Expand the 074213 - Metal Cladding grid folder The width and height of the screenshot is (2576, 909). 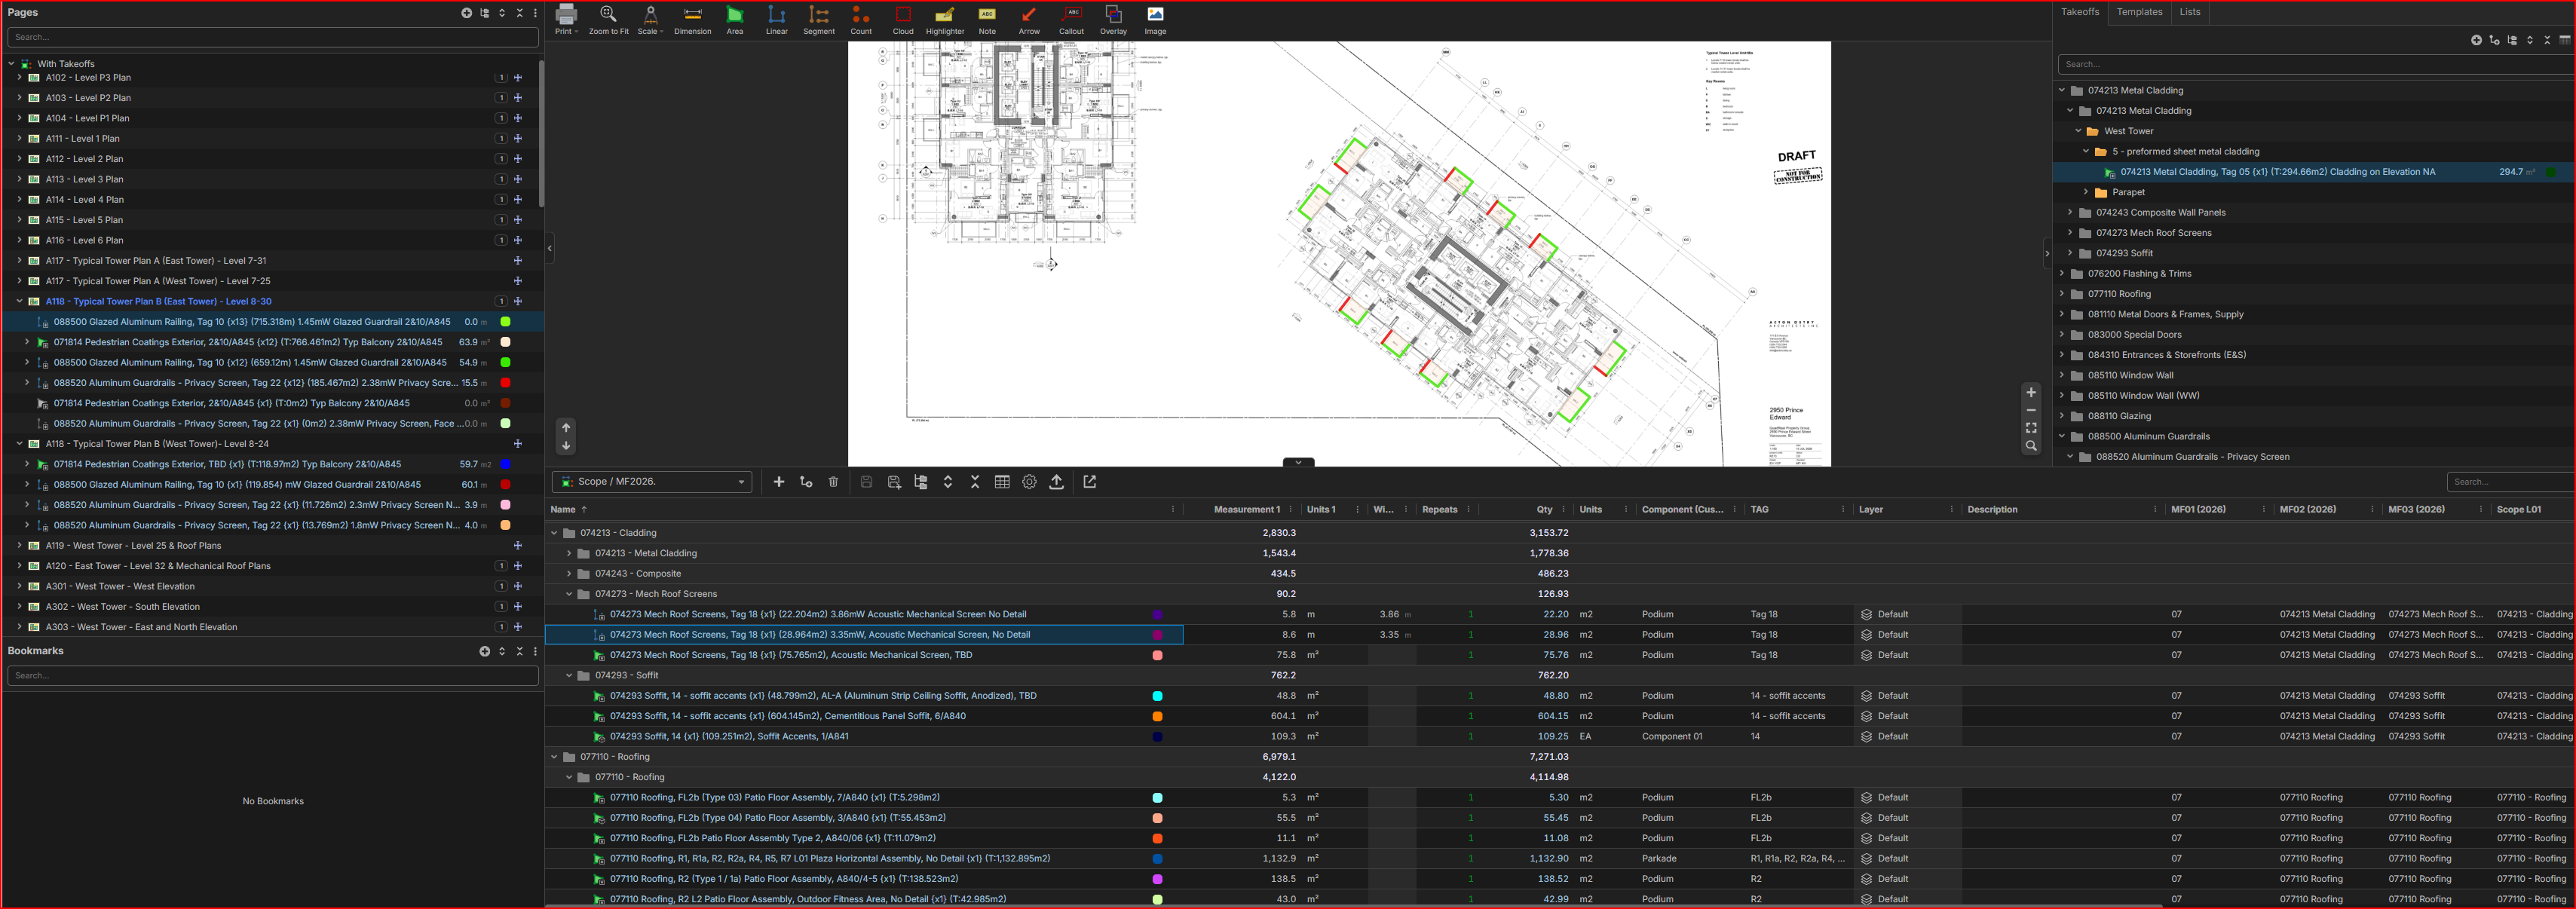(569, 553)
